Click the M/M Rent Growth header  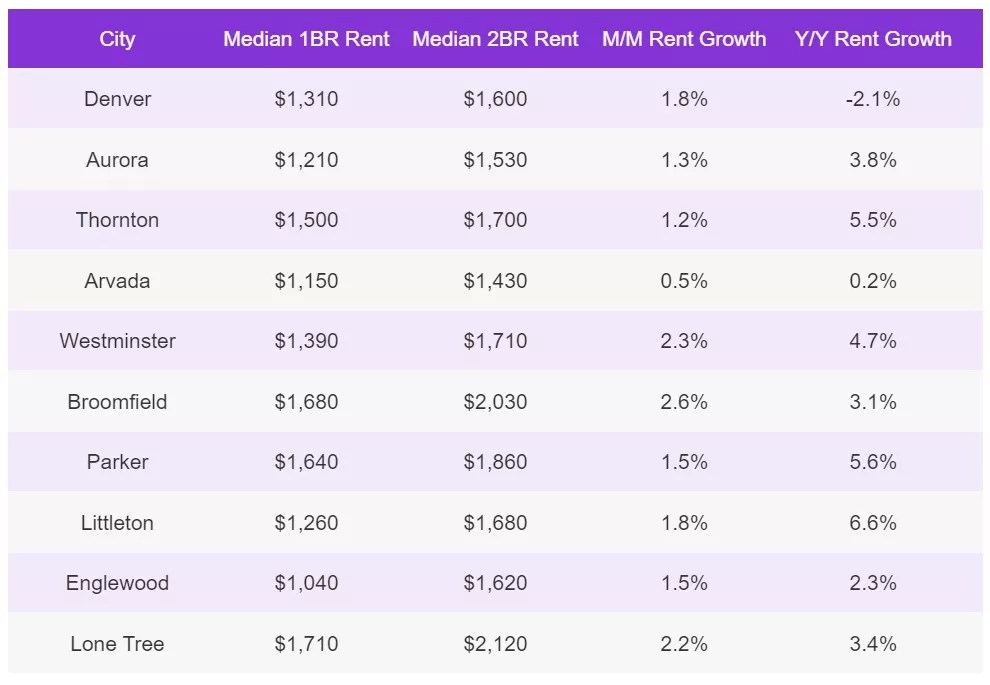(x=684, y=39)
